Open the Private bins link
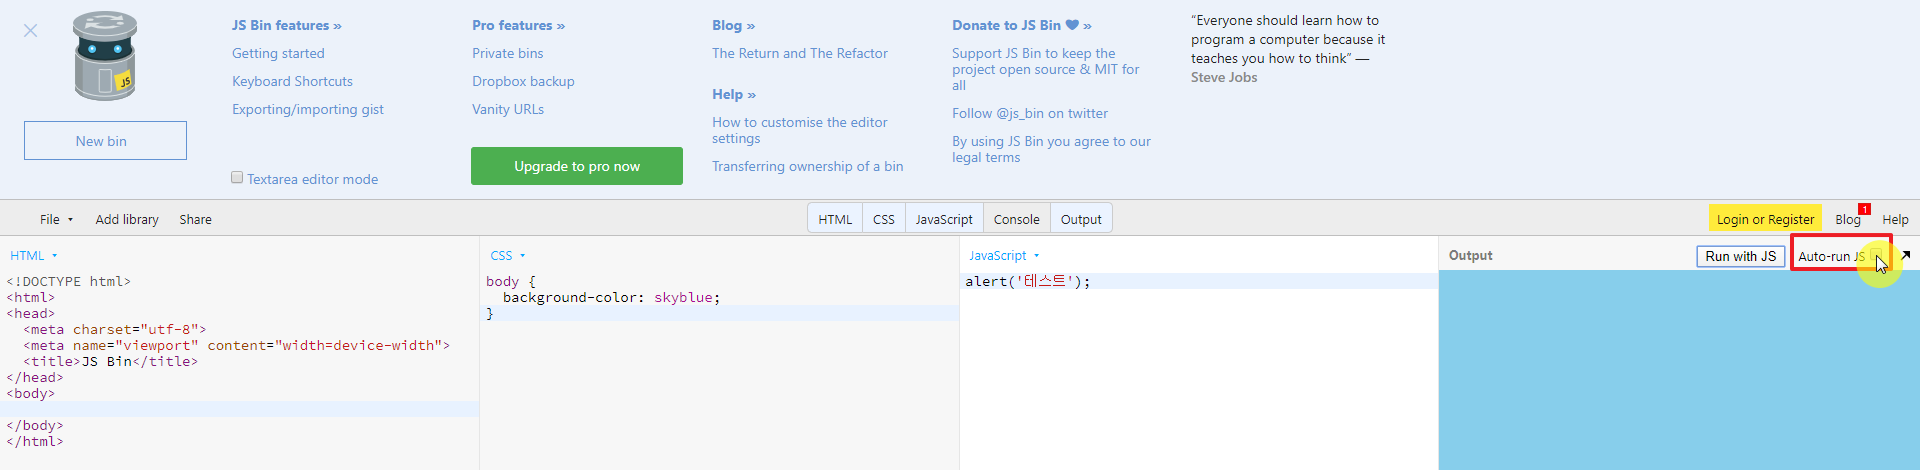 pyautogui.click(x=508, y=53)
